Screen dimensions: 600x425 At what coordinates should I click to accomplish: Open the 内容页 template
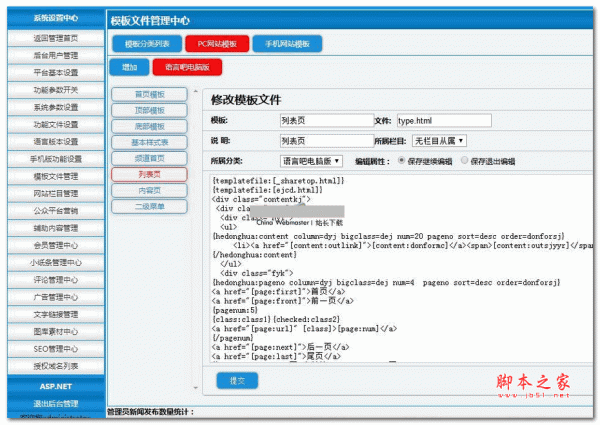click(150, 191)
